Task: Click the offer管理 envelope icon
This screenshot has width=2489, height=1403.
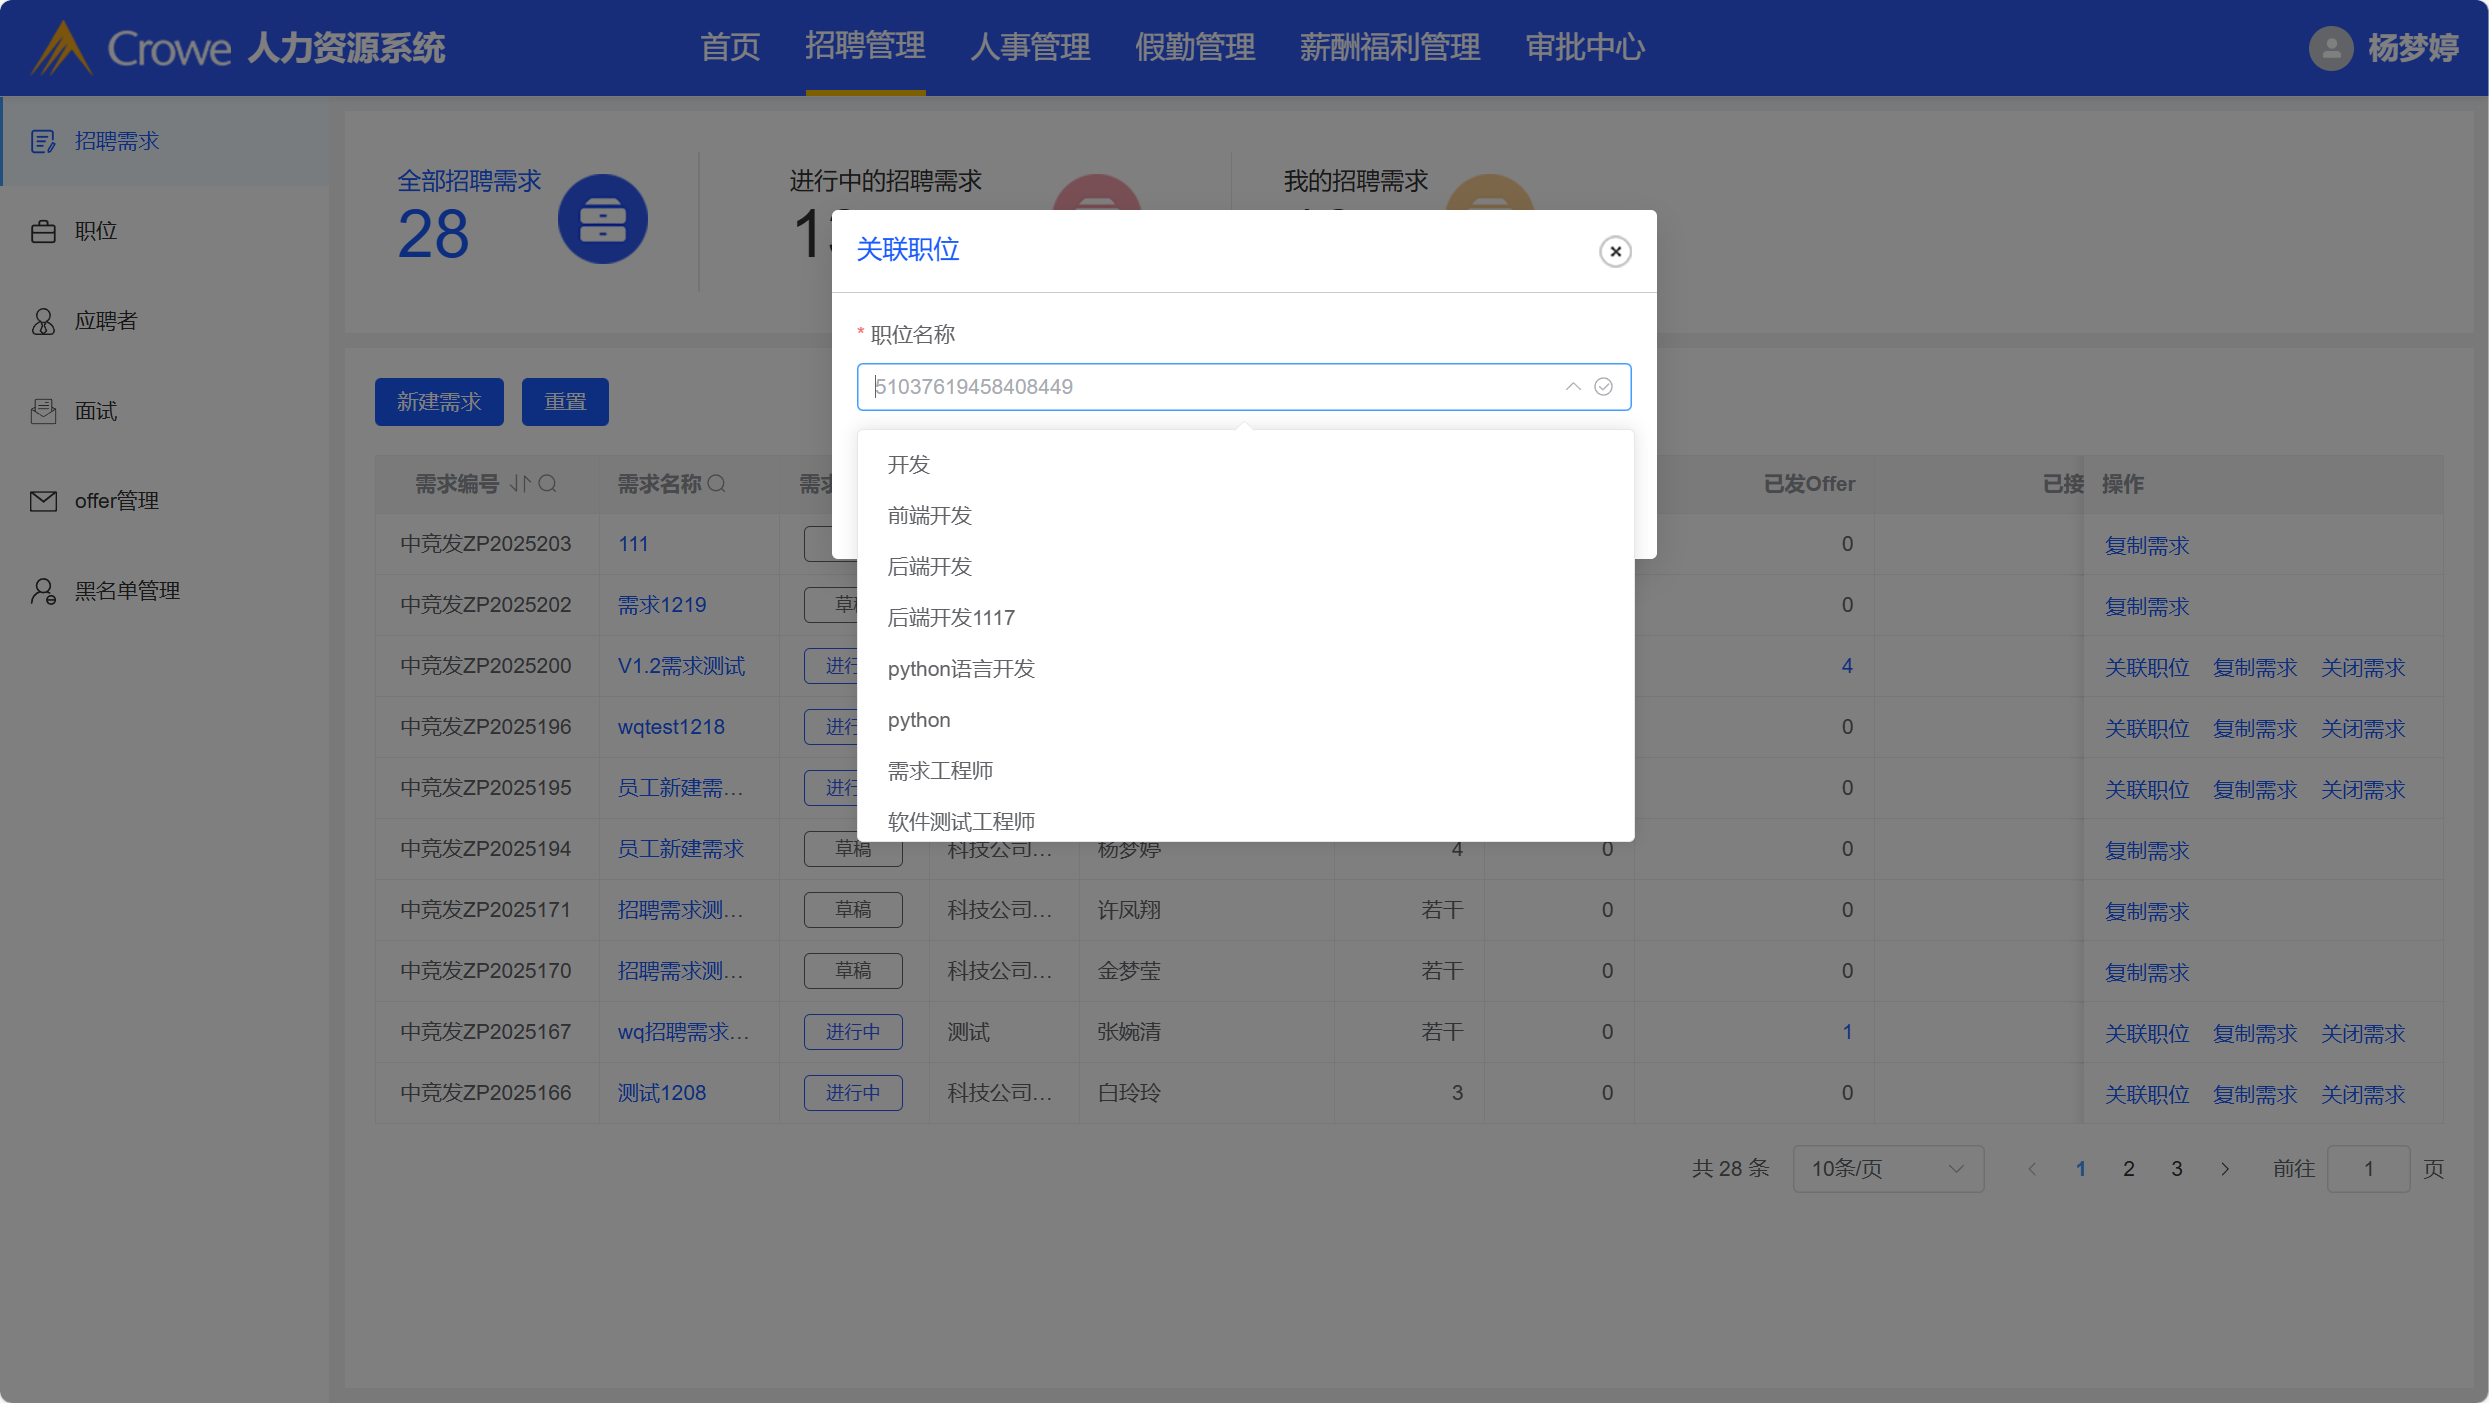Action: pos(43,501)
